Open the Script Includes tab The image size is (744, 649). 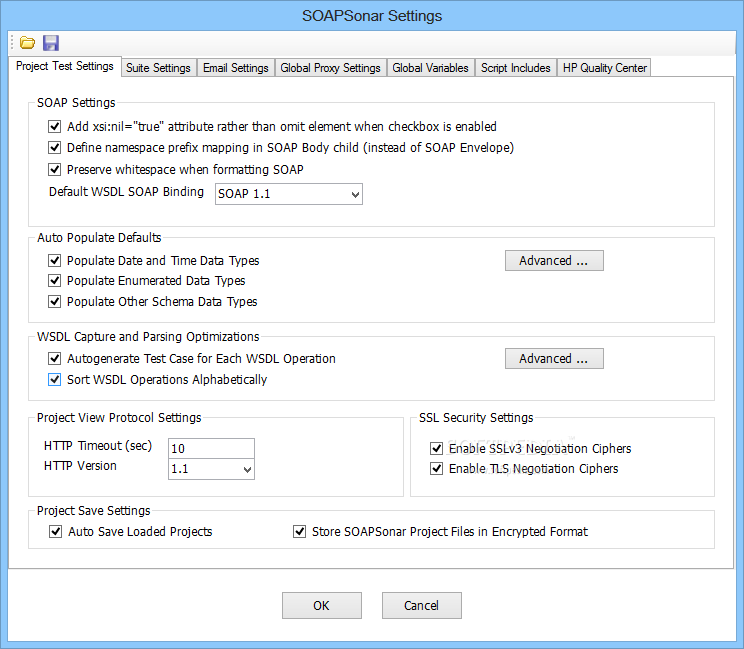[x=516, y=68]
